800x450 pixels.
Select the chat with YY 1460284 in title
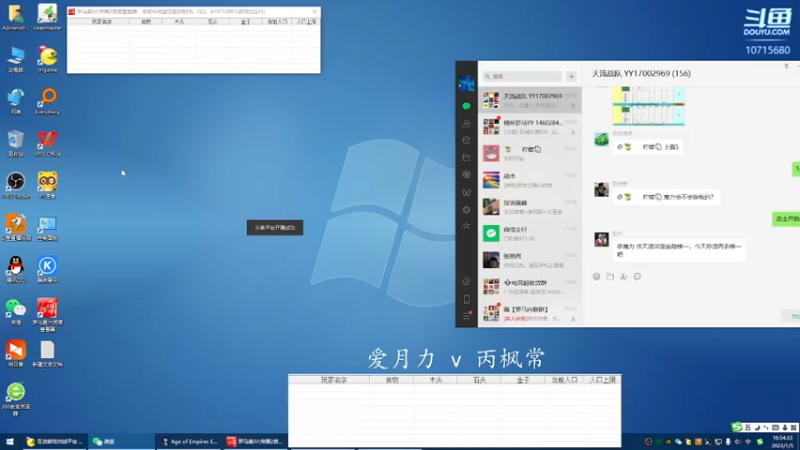tap(530, 127)
